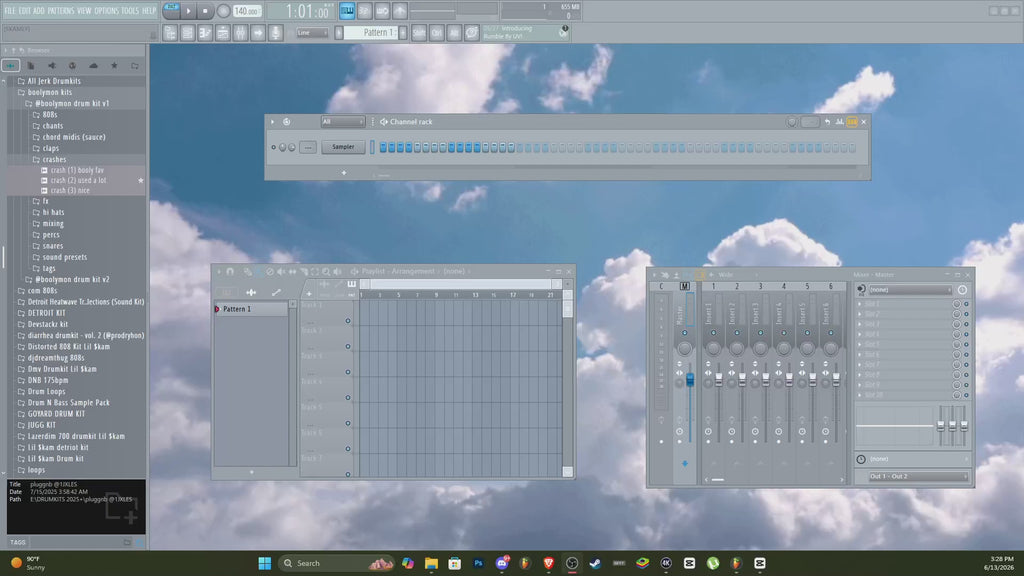Expand the hi hats folder

click(x=53, y=212)
